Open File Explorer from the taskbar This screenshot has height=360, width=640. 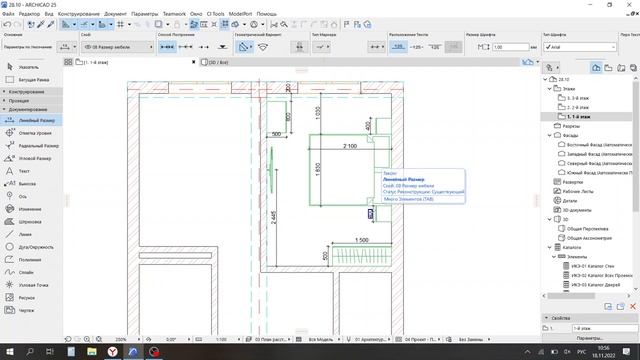pos(91,351)
